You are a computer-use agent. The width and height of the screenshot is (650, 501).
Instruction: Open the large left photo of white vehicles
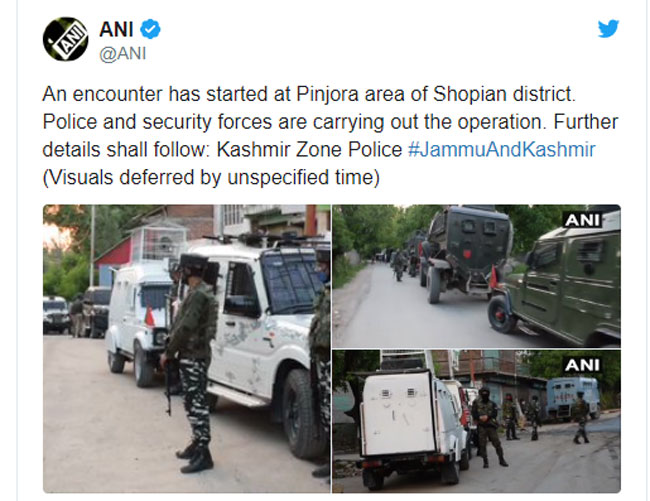(x=187, y=349)
